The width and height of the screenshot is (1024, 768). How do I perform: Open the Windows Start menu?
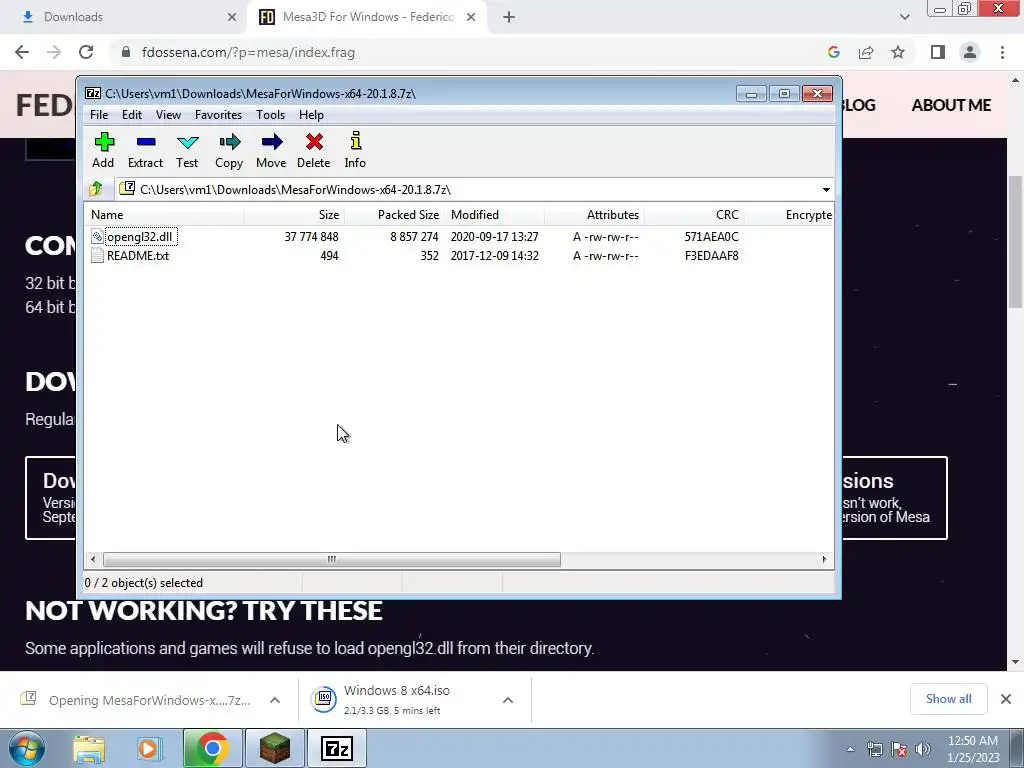point(26,748)
